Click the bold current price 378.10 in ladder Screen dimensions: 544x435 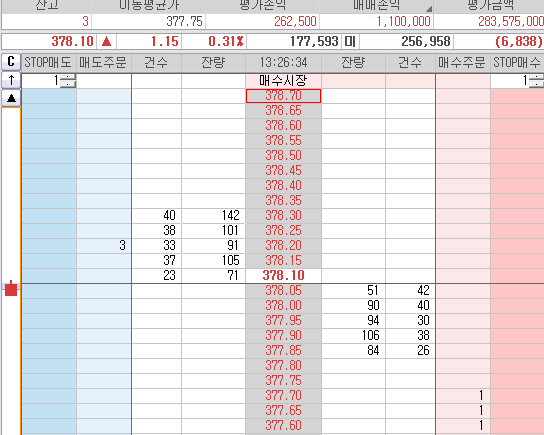click(283, 275)
